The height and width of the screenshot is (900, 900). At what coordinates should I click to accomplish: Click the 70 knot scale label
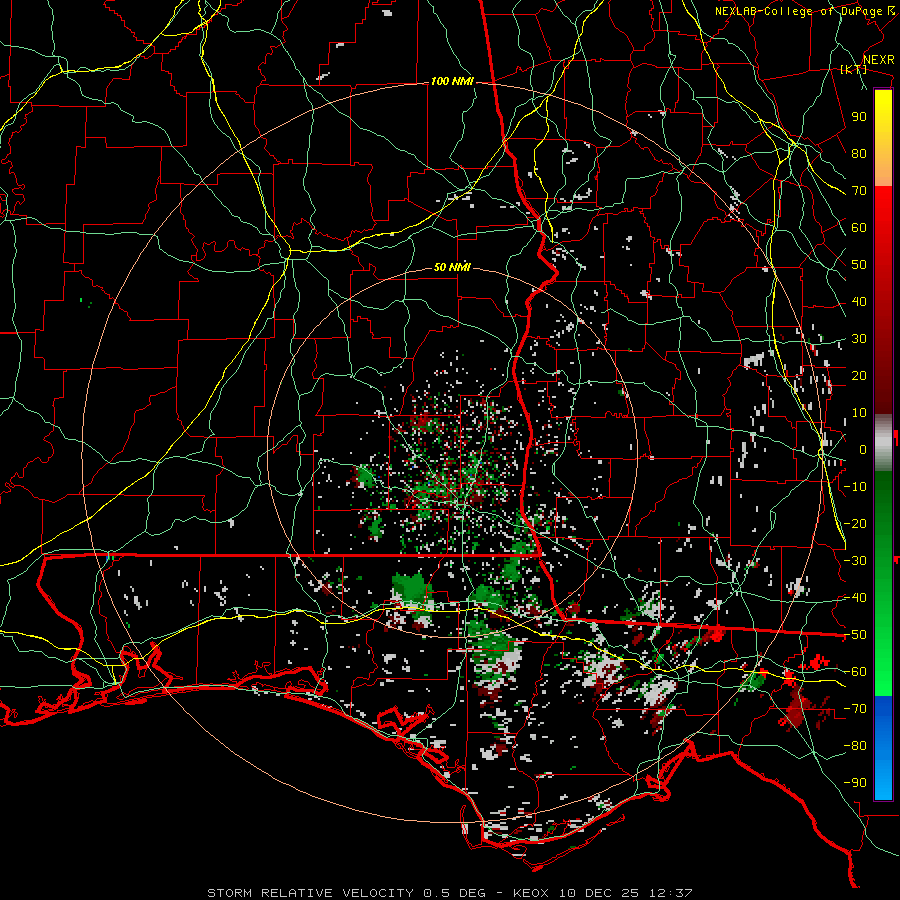[859, 191]
